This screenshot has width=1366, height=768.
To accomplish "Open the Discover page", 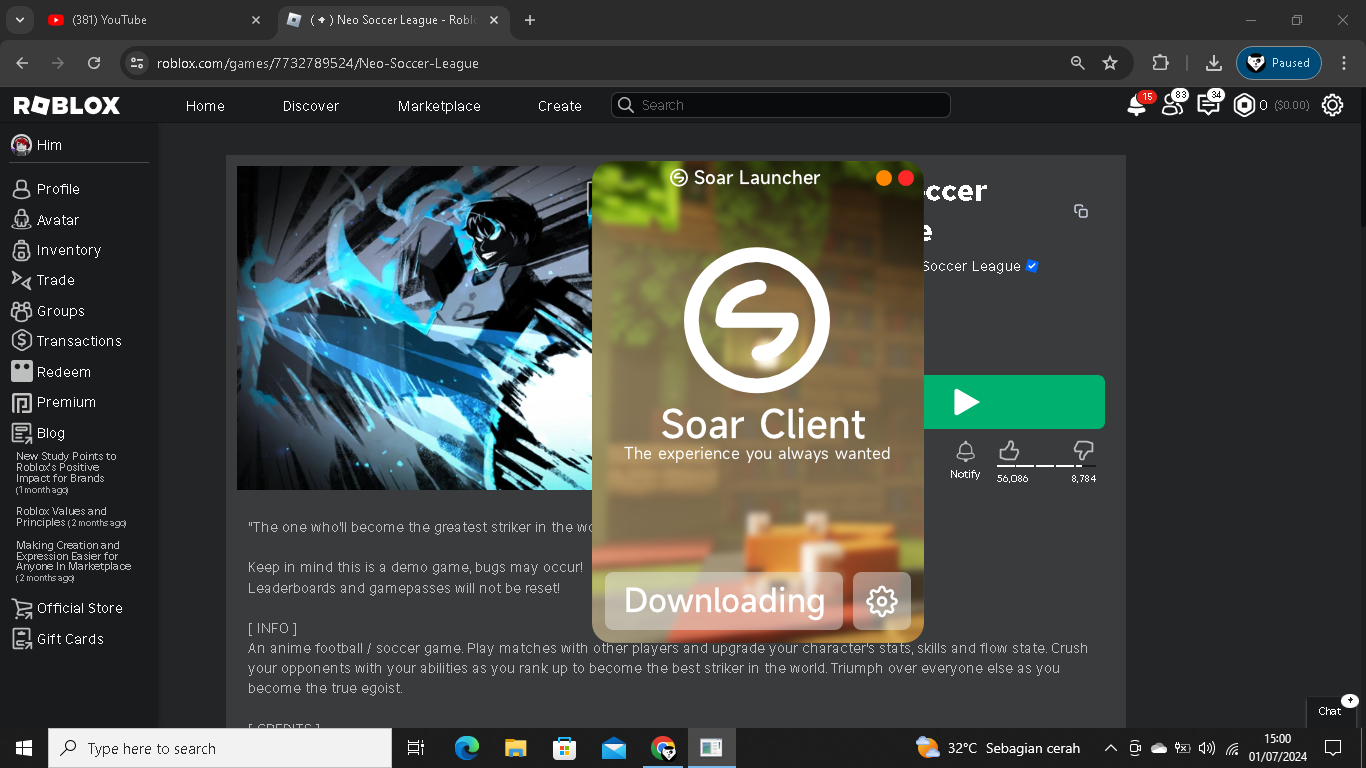I will tap(311, 106).
